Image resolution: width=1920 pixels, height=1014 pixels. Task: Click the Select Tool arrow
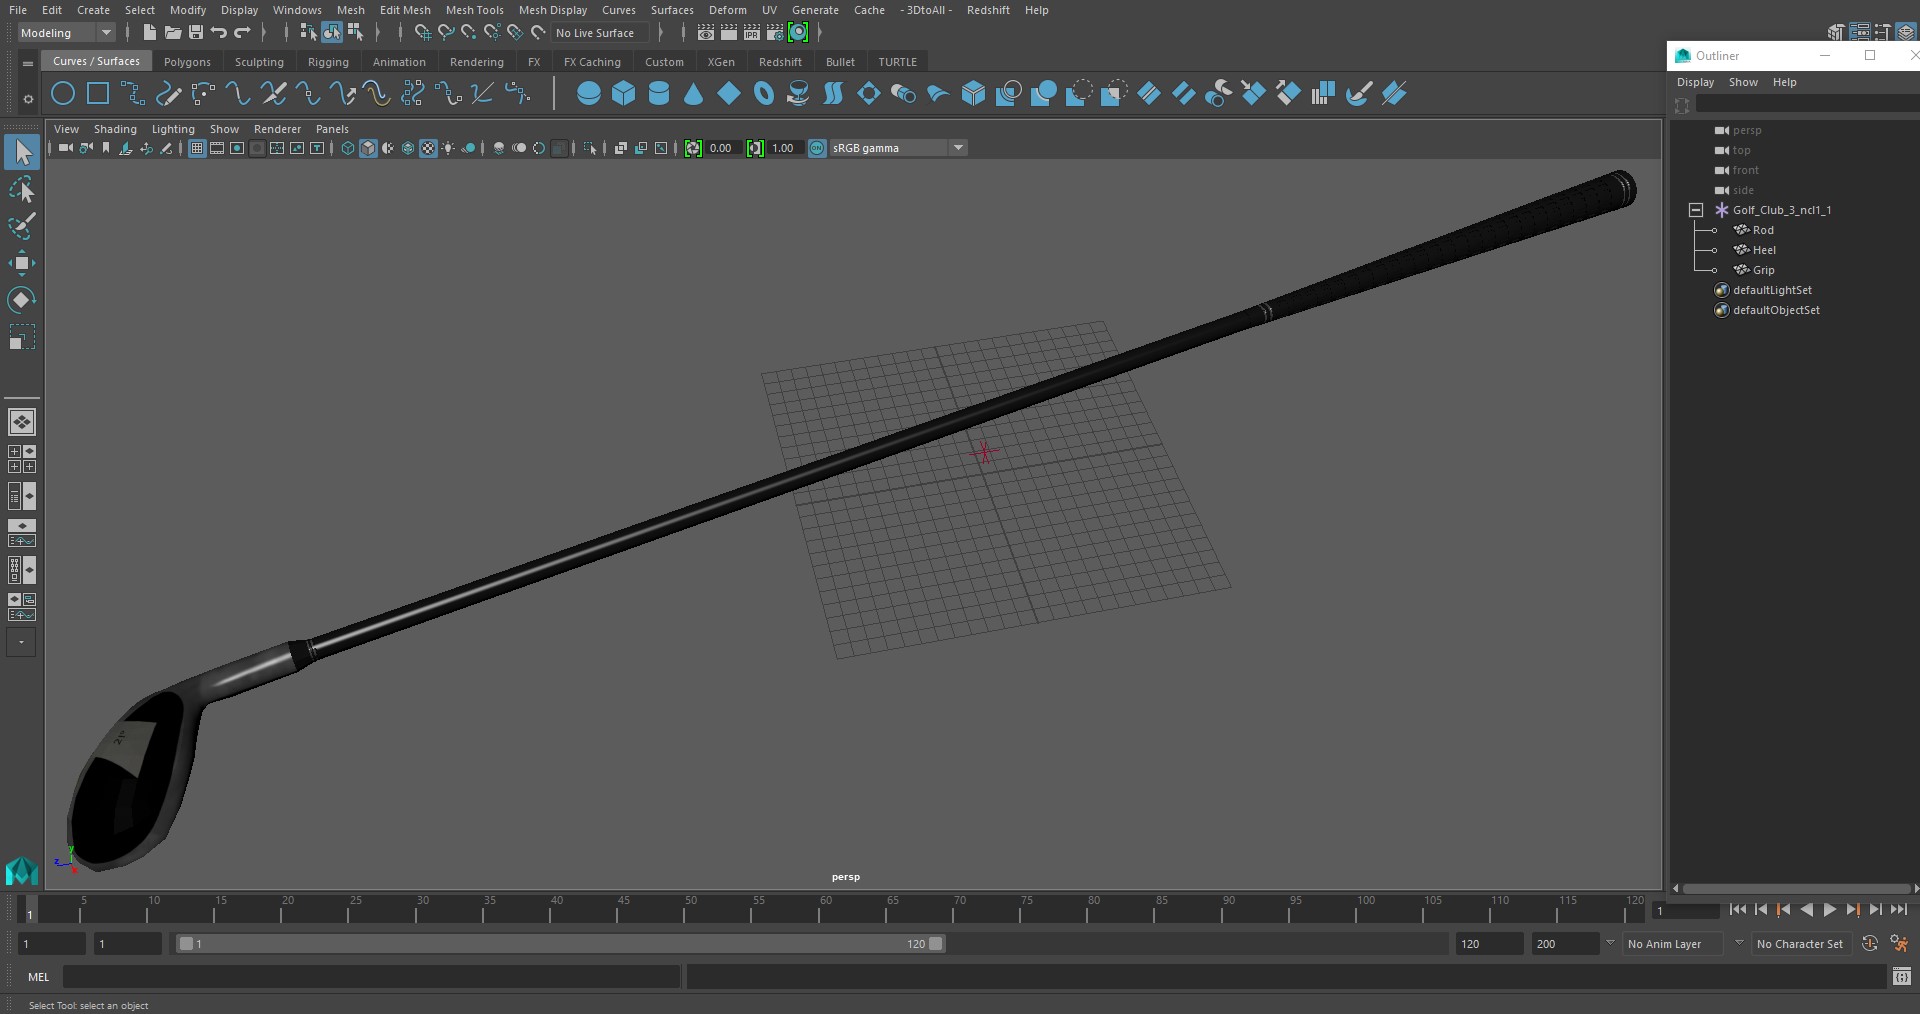pyautogui.click(x=22, y=152)
